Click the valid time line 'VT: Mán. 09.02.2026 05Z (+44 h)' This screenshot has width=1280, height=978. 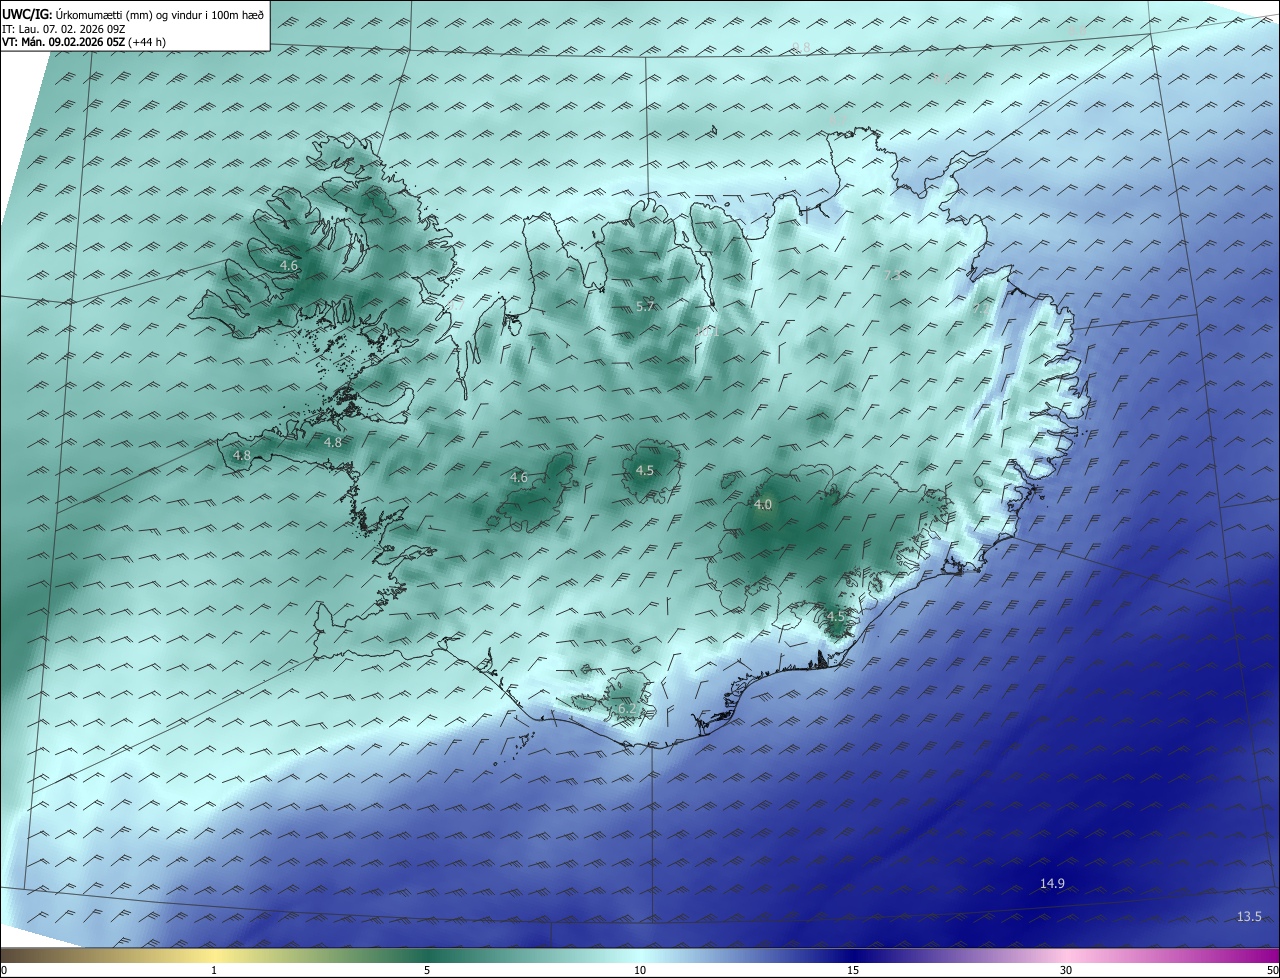tap(84, 42)
